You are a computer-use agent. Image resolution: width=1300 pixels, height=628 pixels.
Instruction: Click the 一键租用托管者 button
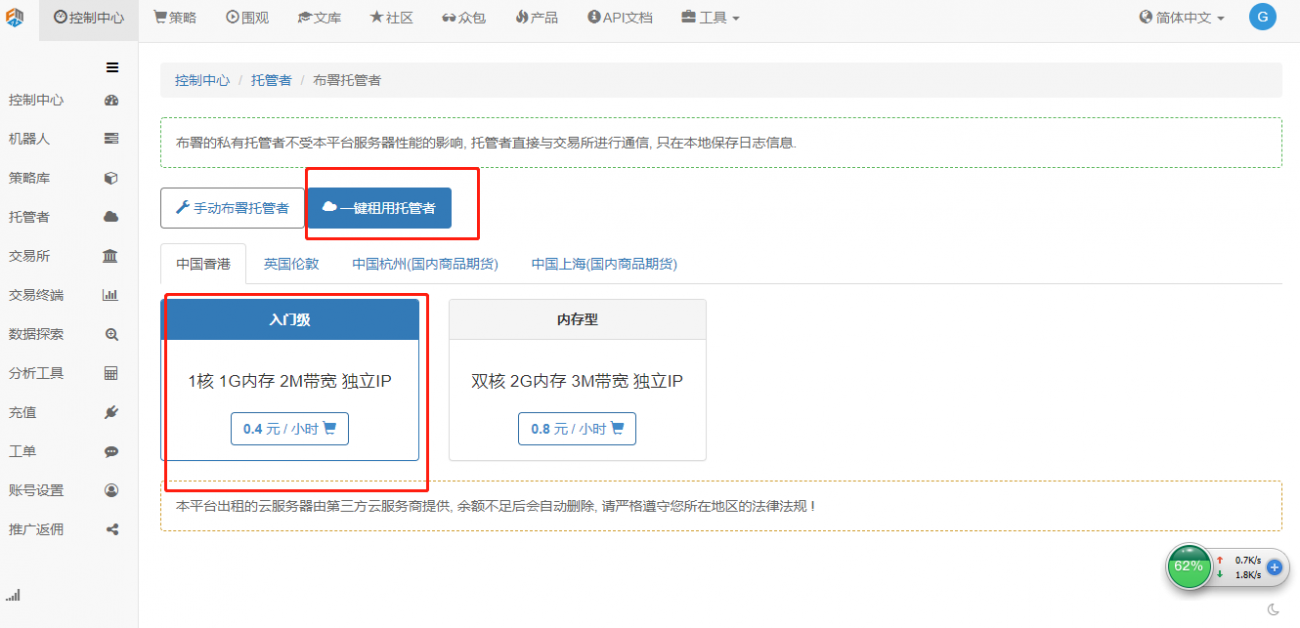[x=379, y=208]
